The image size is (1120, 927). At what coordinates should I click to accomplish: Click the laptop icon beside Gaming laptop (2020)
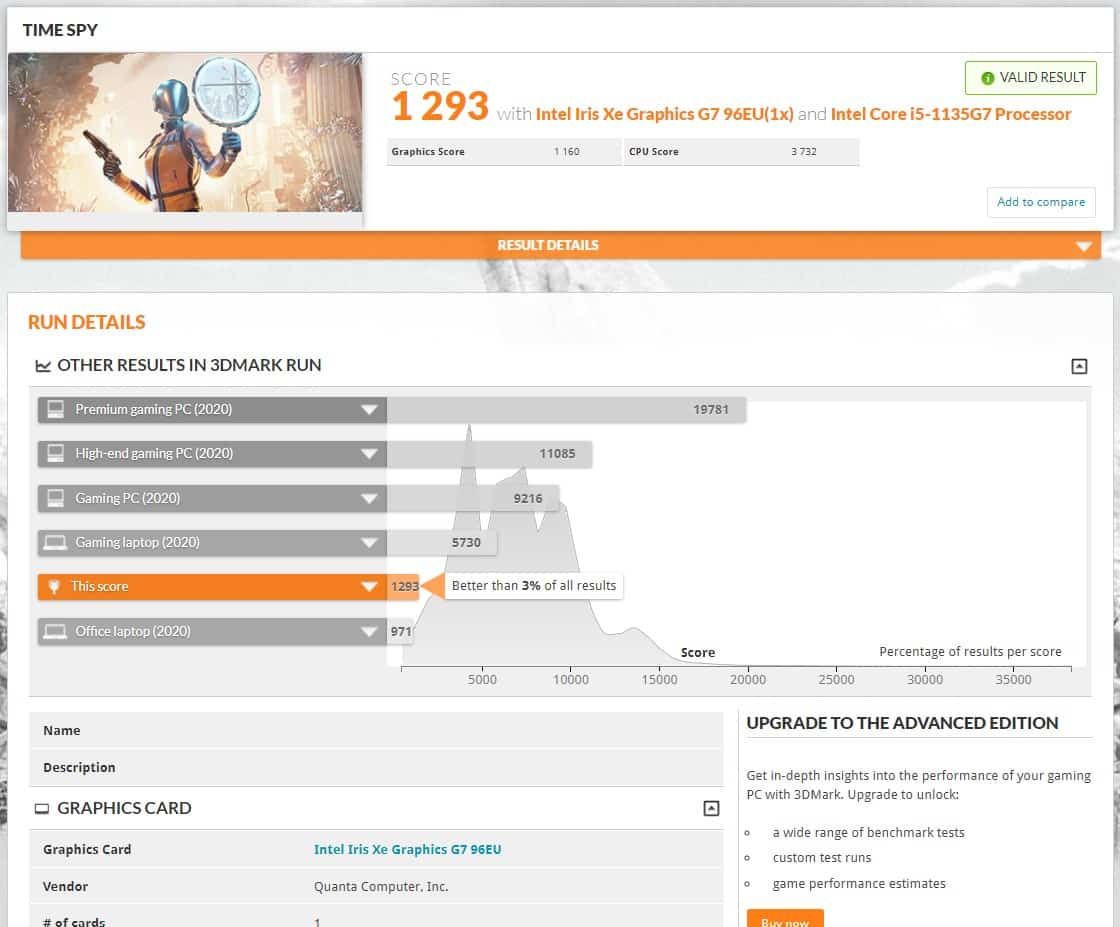pyautogui.click(x=56, y=542)
